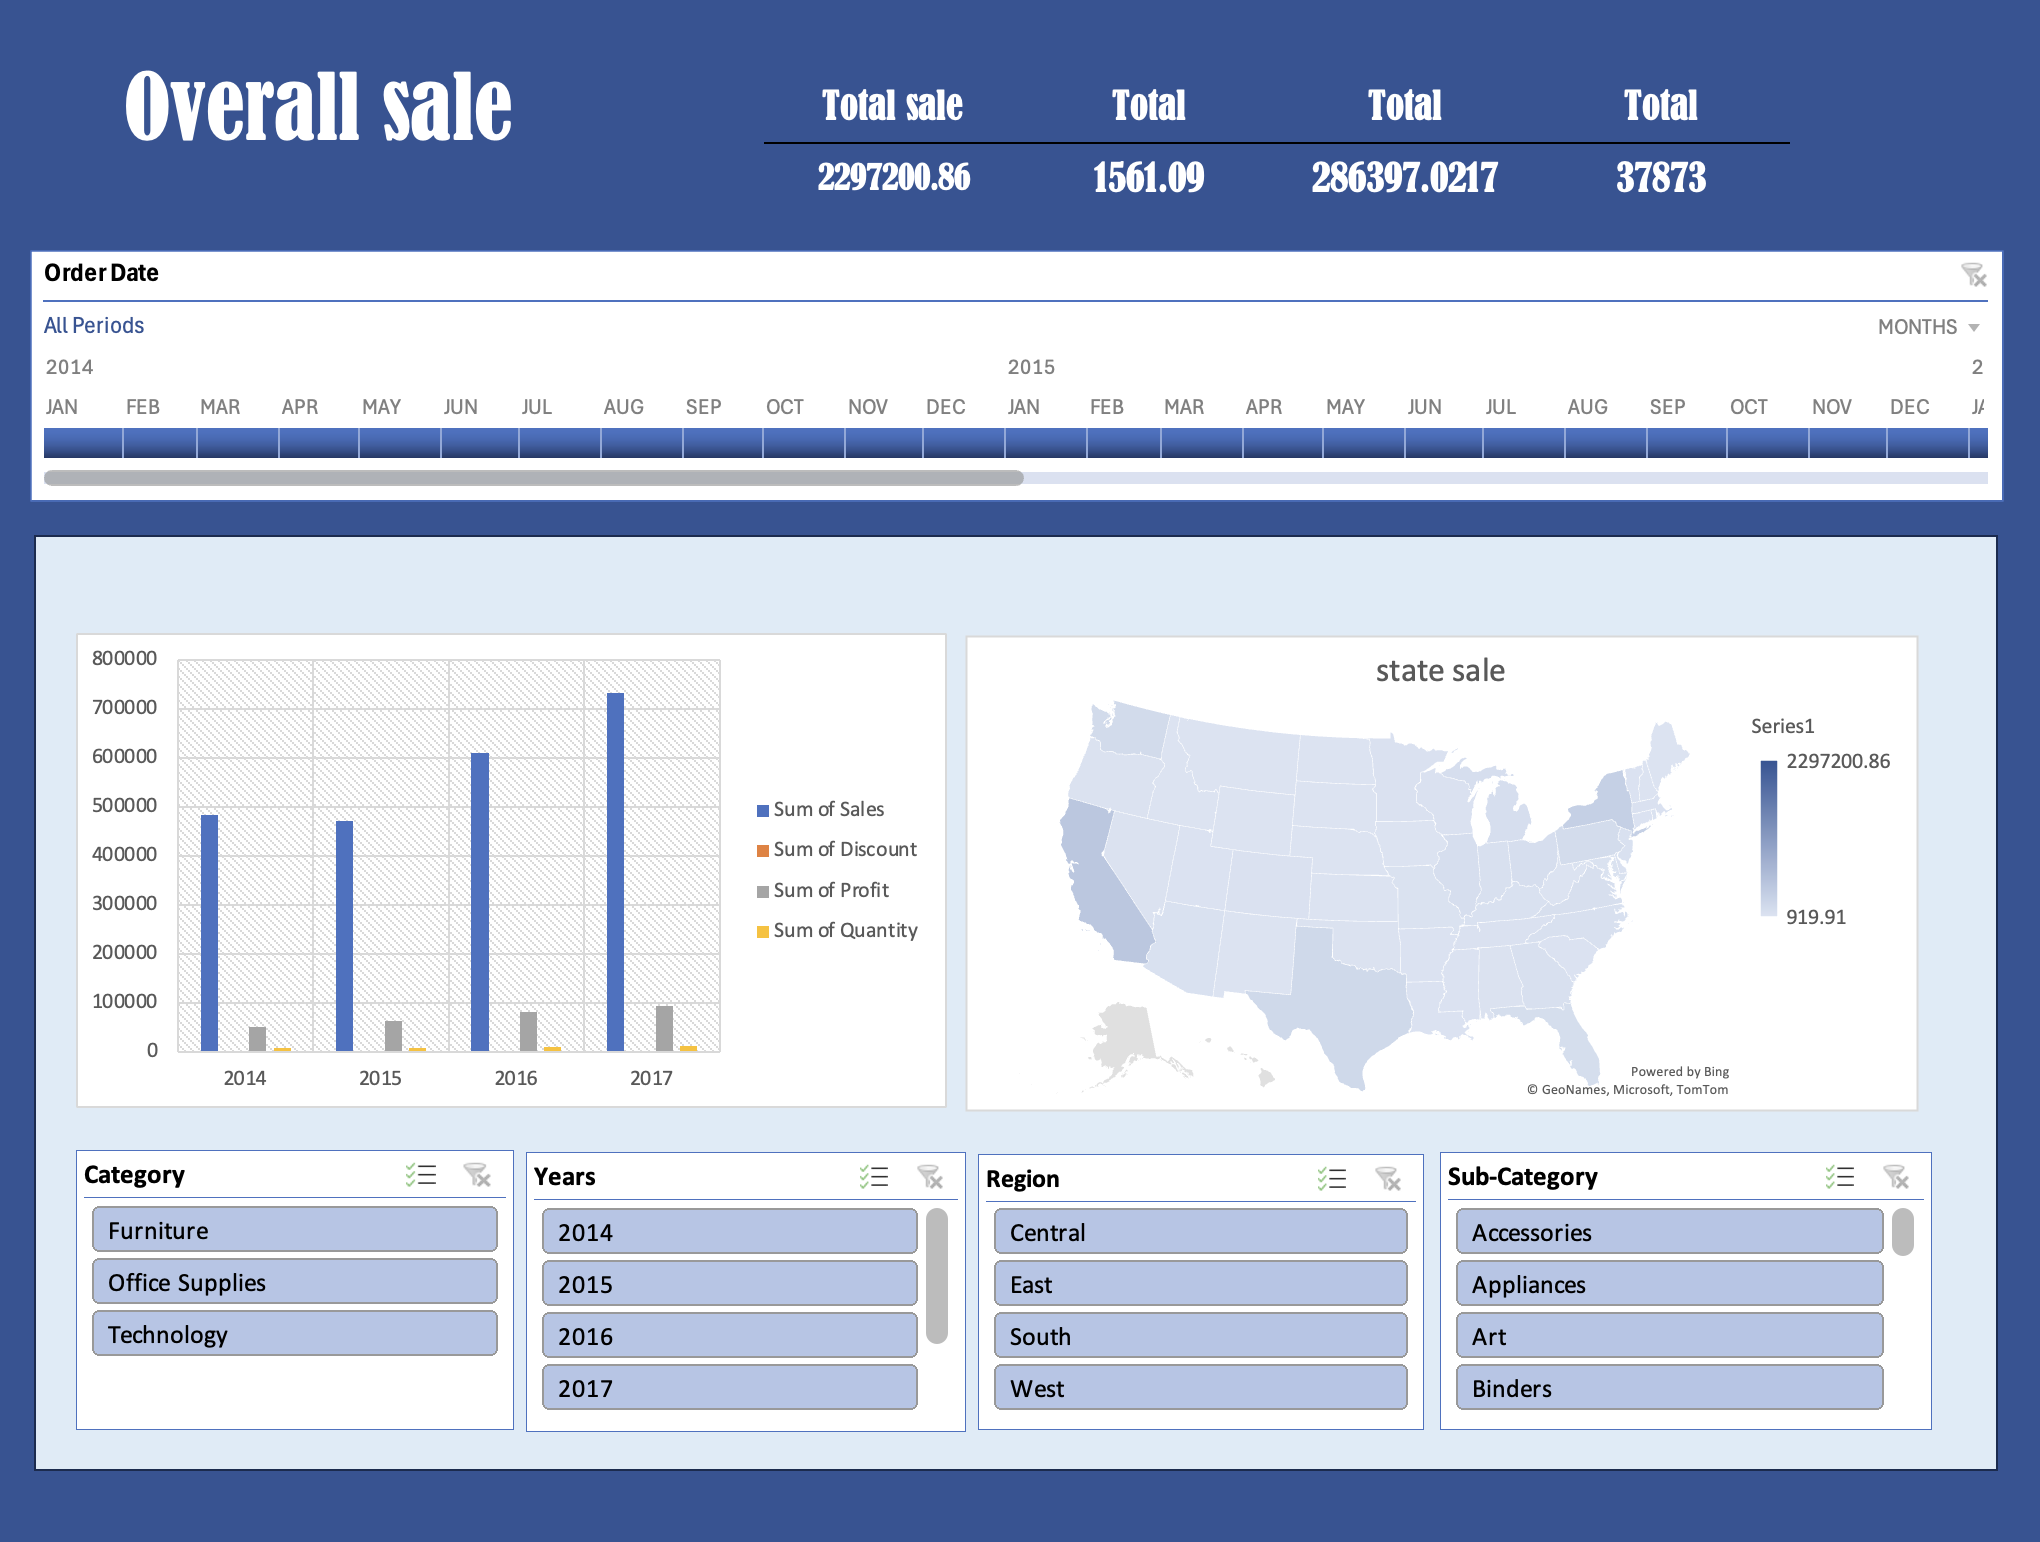Click the All Periods timeline label
The image size is (2040, 1542).
coord(94,326)
